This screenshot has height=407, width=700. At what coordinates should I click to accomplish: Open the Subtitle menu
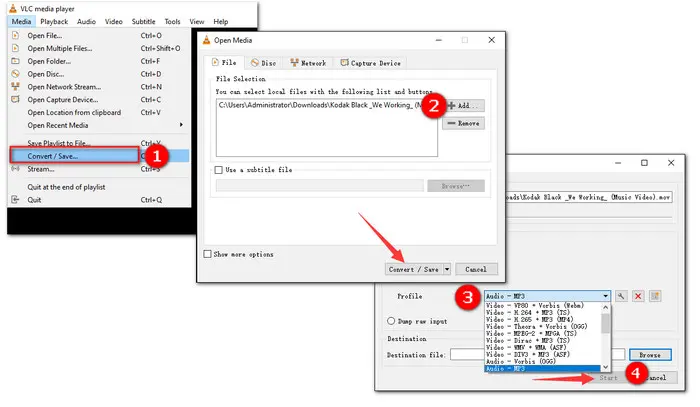[x=143, y=21]
